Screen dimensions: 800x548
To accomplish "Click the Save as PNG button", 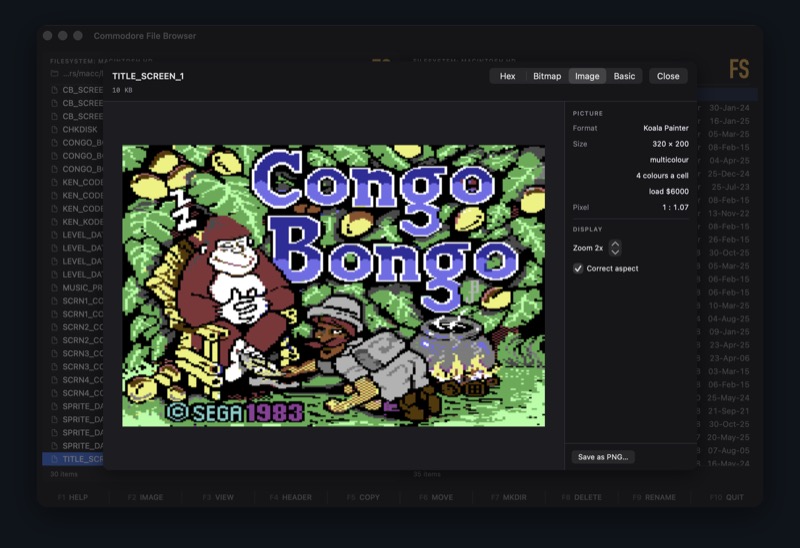I will (x=603, y=457).
